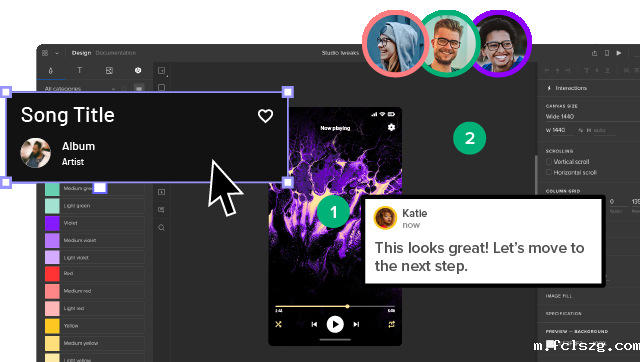Open the settings gear in music player
The image size is (640, 362).
(x=391, y=127)
